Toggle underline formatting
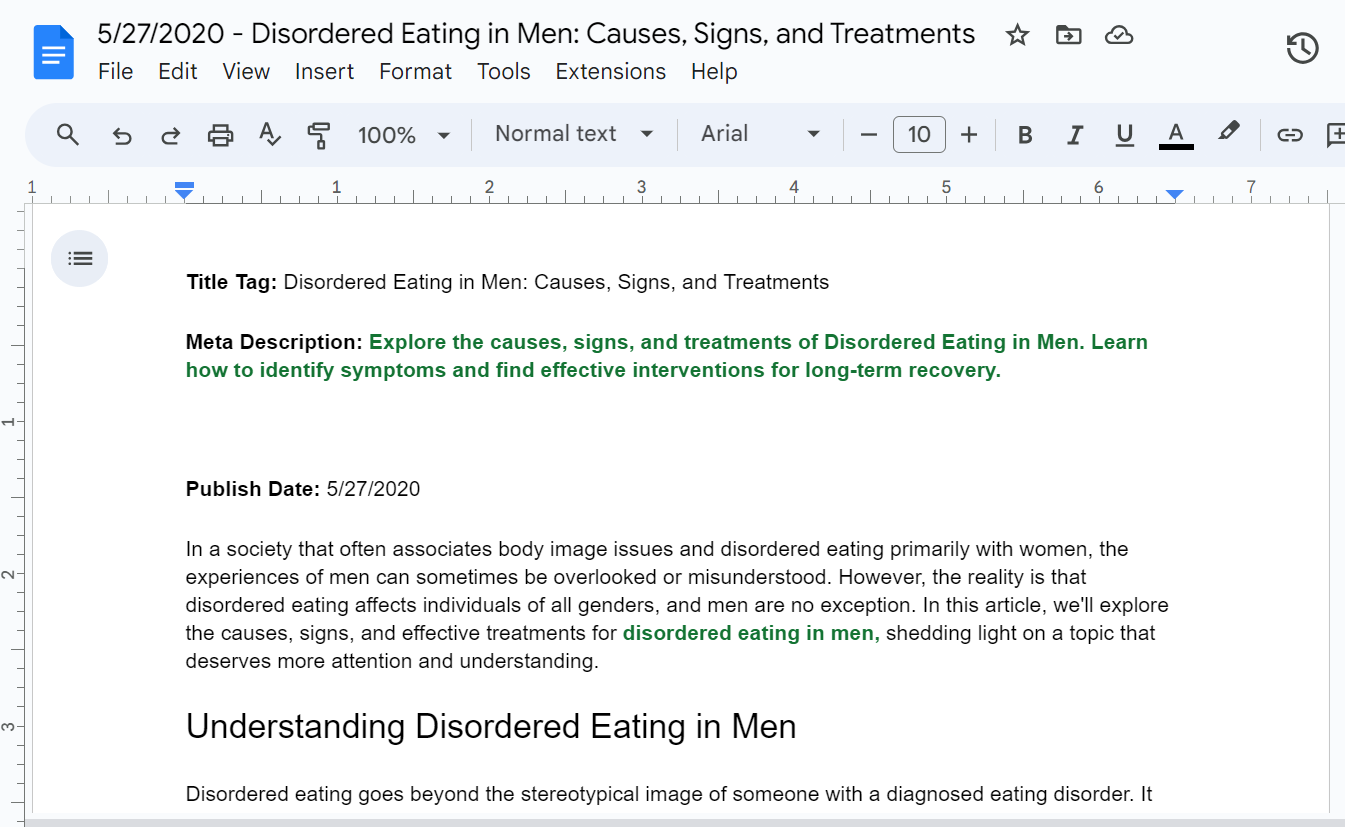This screenshot has width=1345, height=827. [x=1125, y=135]
